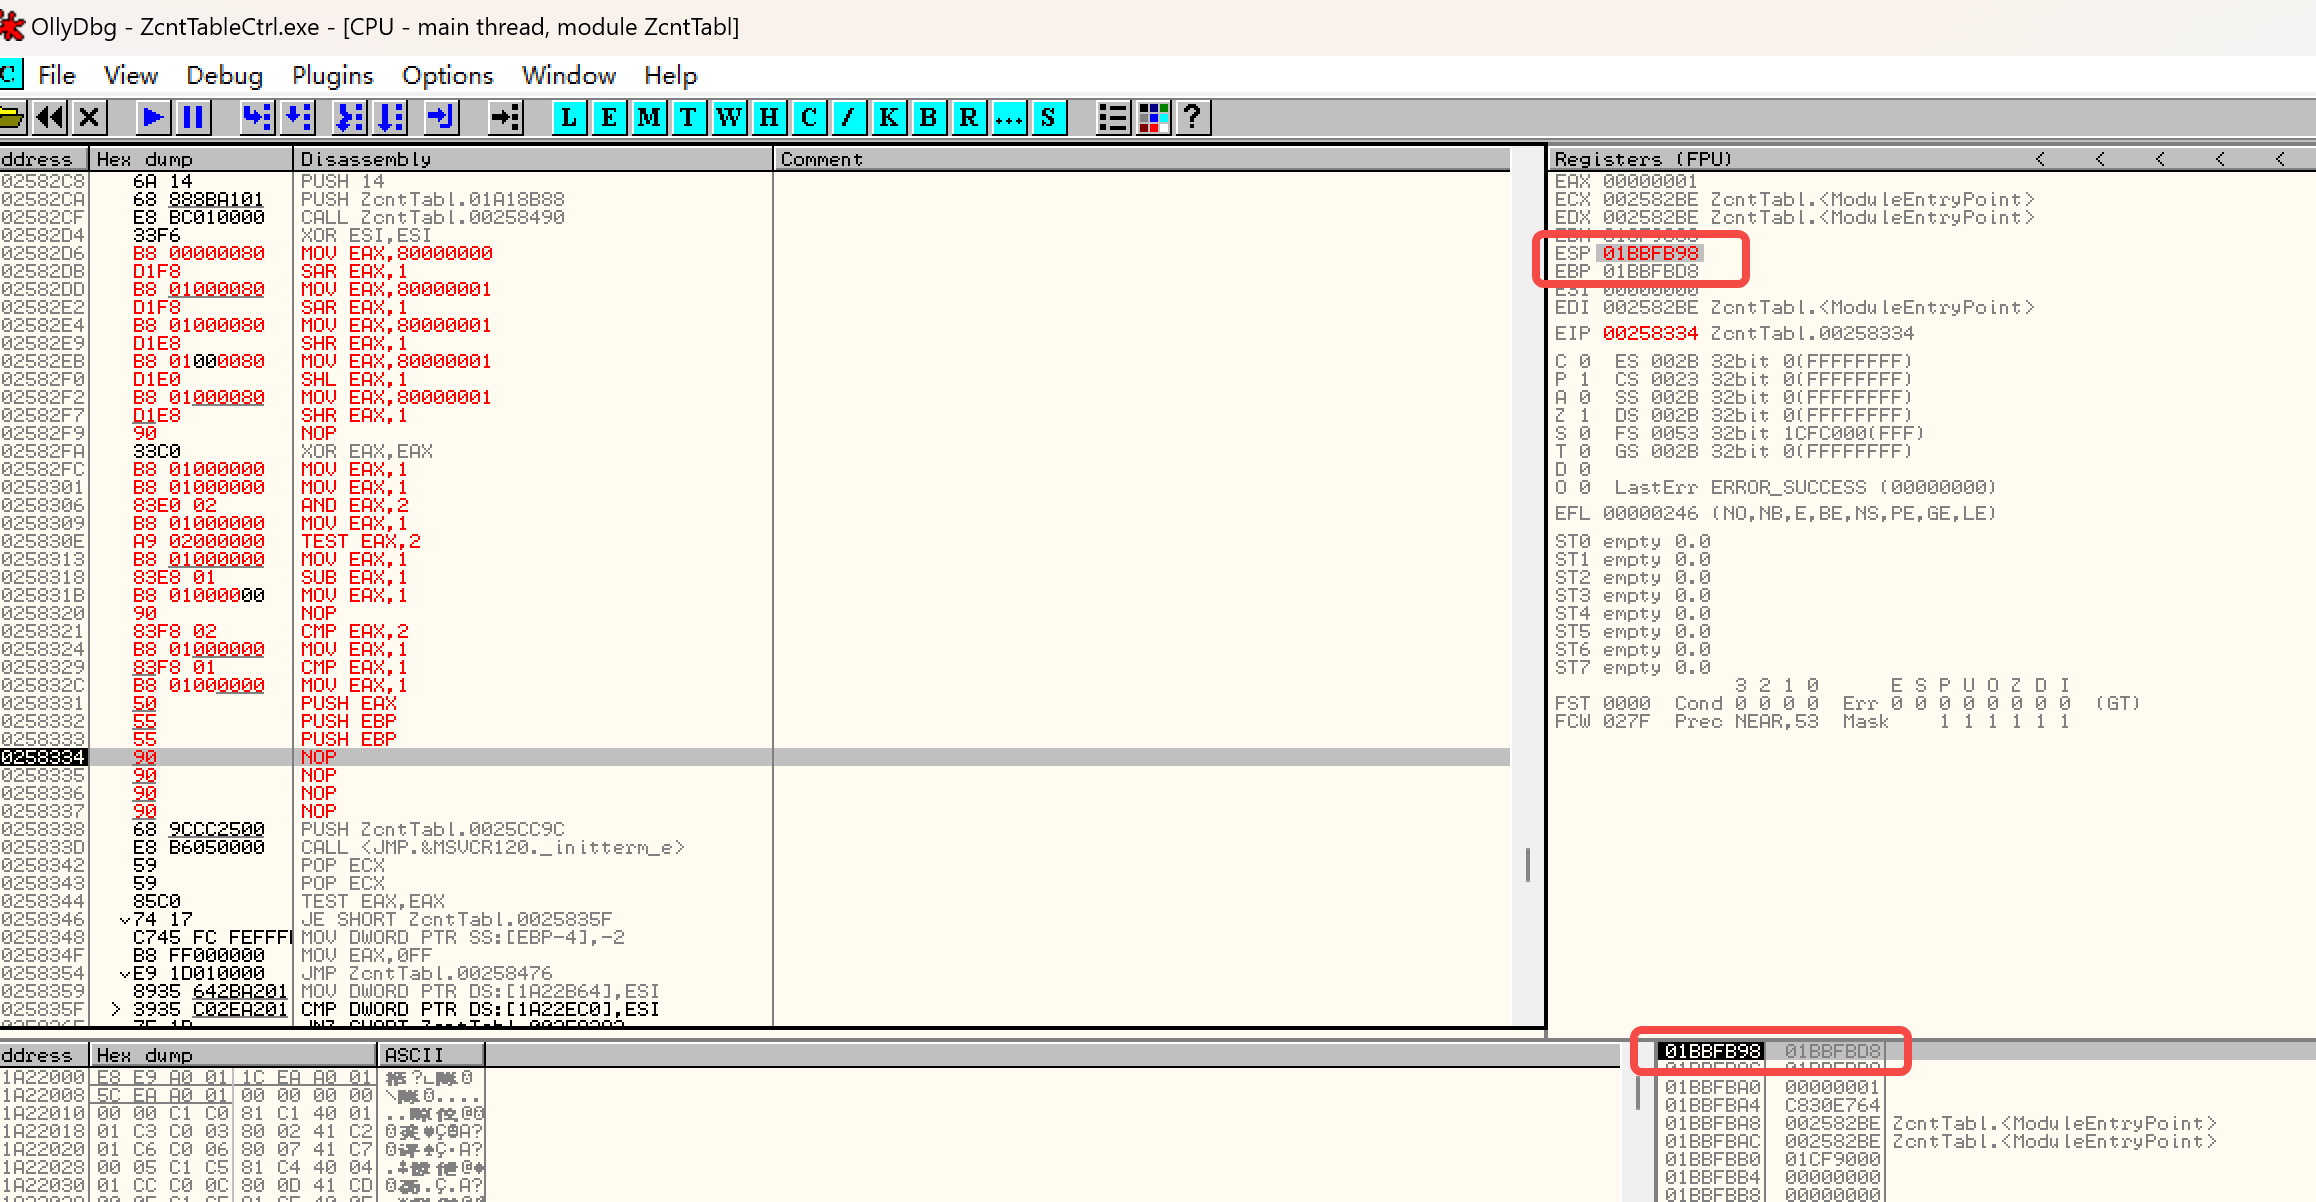Screen dimensions: 2316x1202
Task: Click the Step over toolbar icon
Action: pyautogui.click(x=298, y=118)
